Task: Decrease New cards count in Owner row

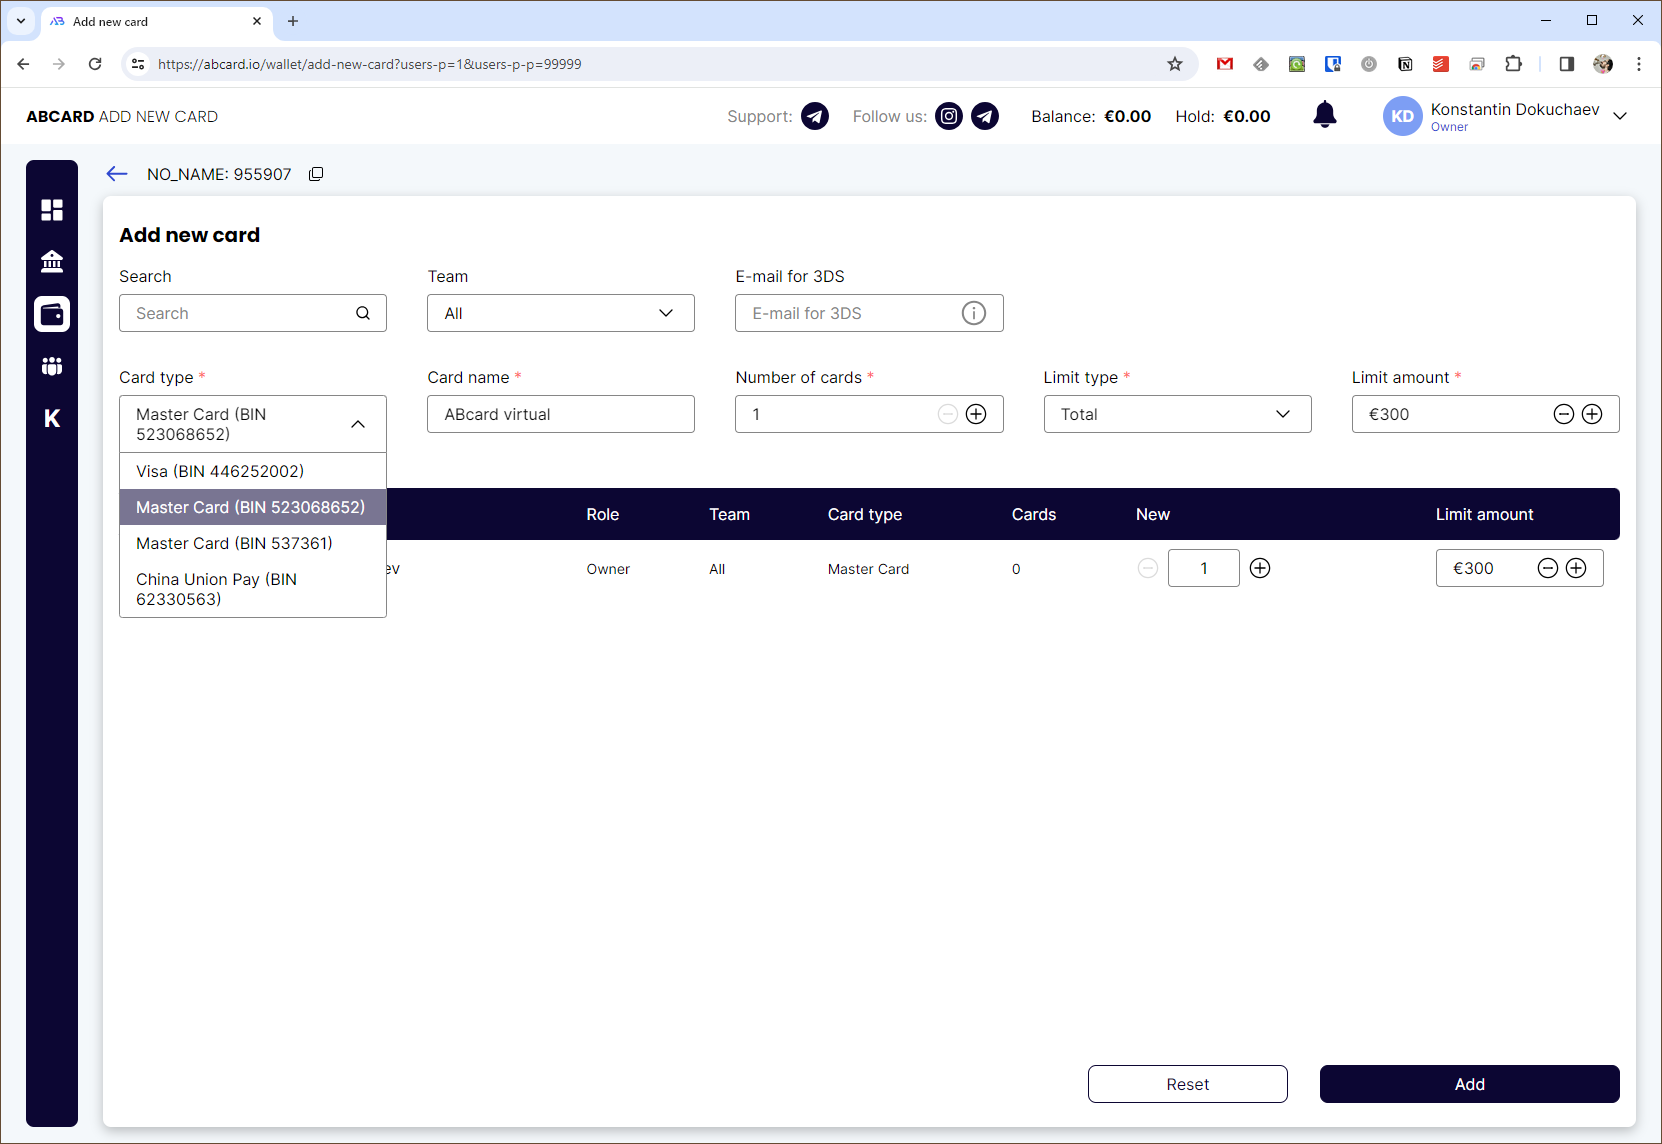Action: [x=1148, y=568]
